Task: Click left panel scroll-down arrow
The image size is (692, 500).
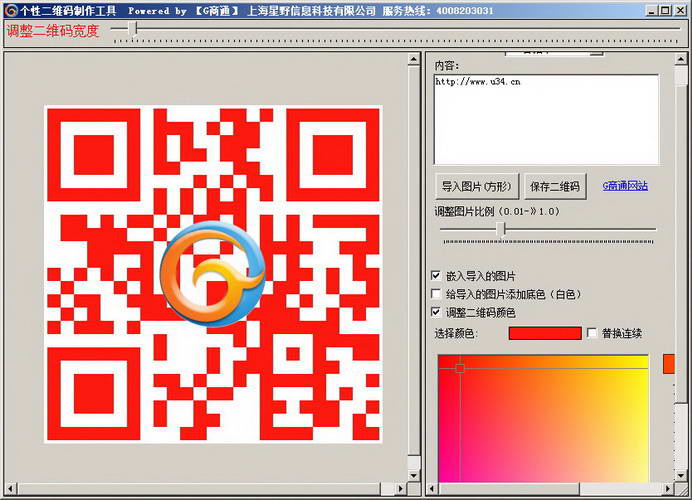Action: coord(414,475)
